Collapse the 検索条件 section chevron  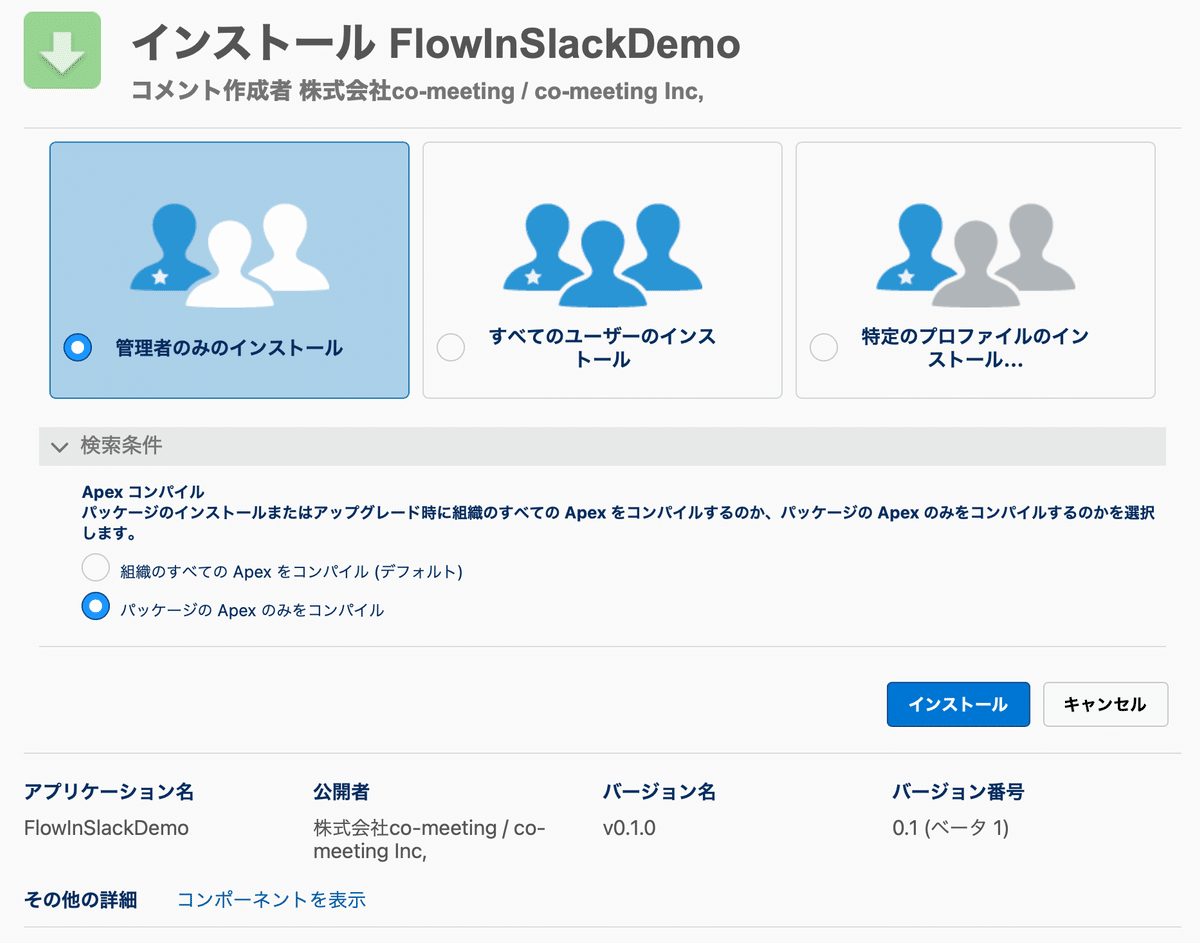tap(59, 446)
